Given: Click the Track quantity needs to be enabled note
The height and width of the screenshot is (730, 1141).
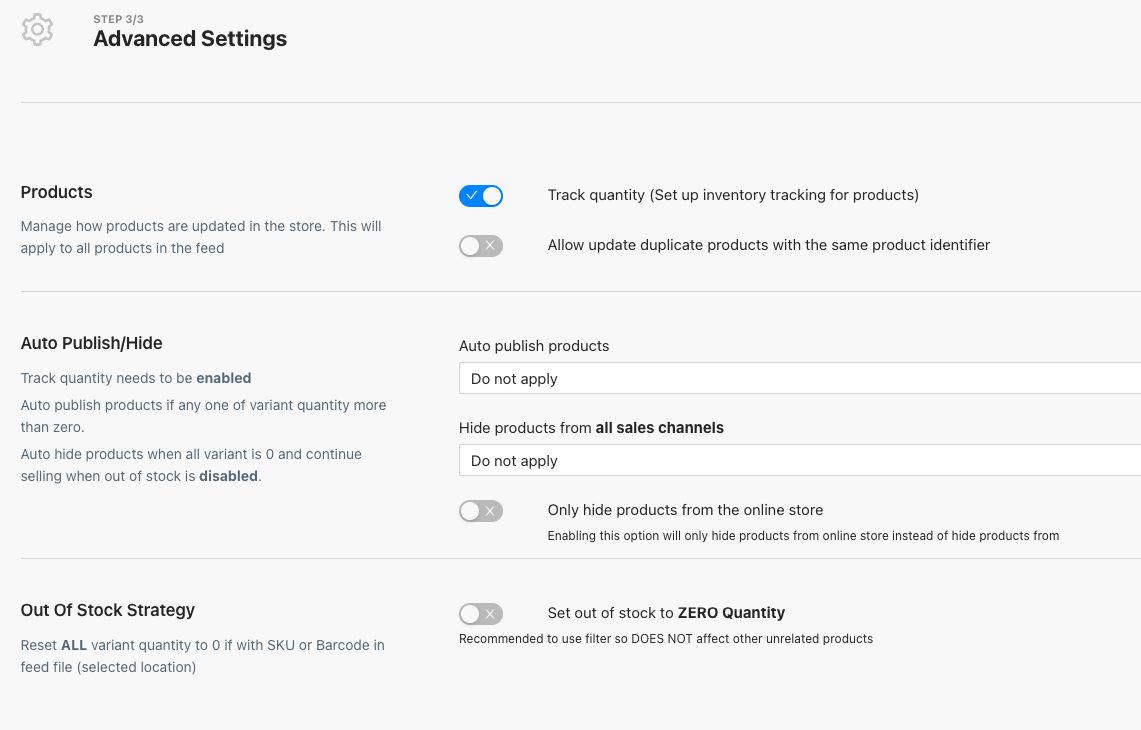Looking at the screenshot, I should coord(136,379).
